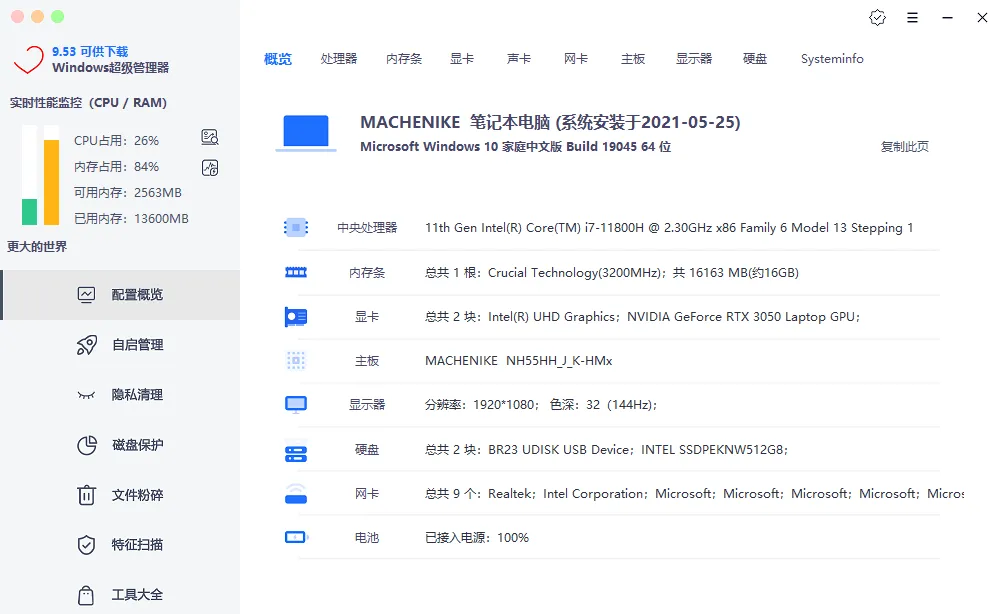Image resolution: width=999 pixels, height=614 pixels.
Task: Open 特征扫描 in the sidebar
Action: click(121, 545)
